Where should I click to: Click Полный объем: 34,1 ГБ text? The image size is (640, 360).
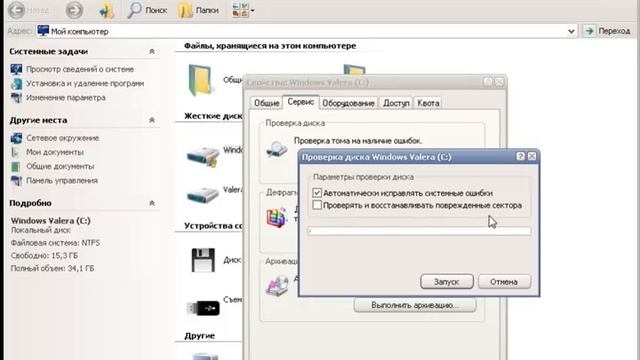pos(52,268)
